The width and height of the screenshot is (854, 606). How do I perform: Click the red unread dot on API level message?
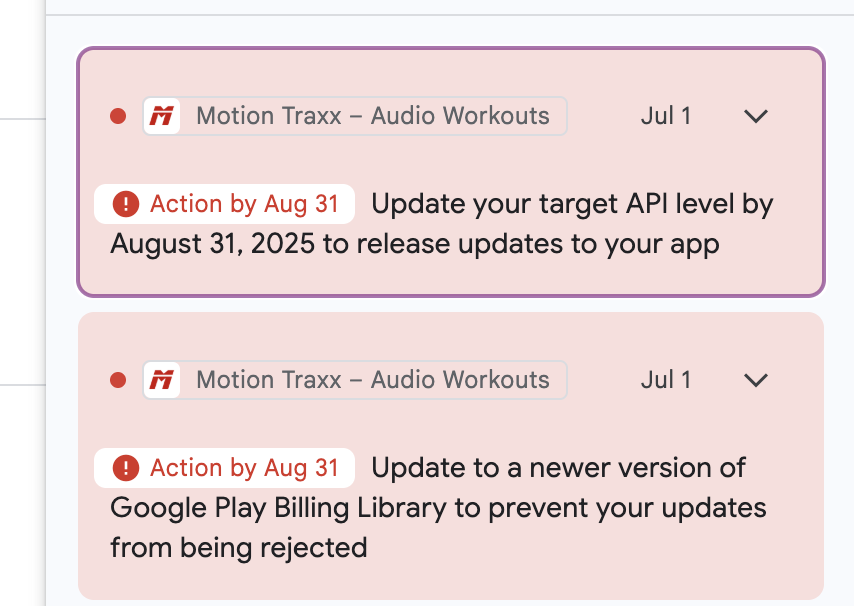click(x=118, y=116)
